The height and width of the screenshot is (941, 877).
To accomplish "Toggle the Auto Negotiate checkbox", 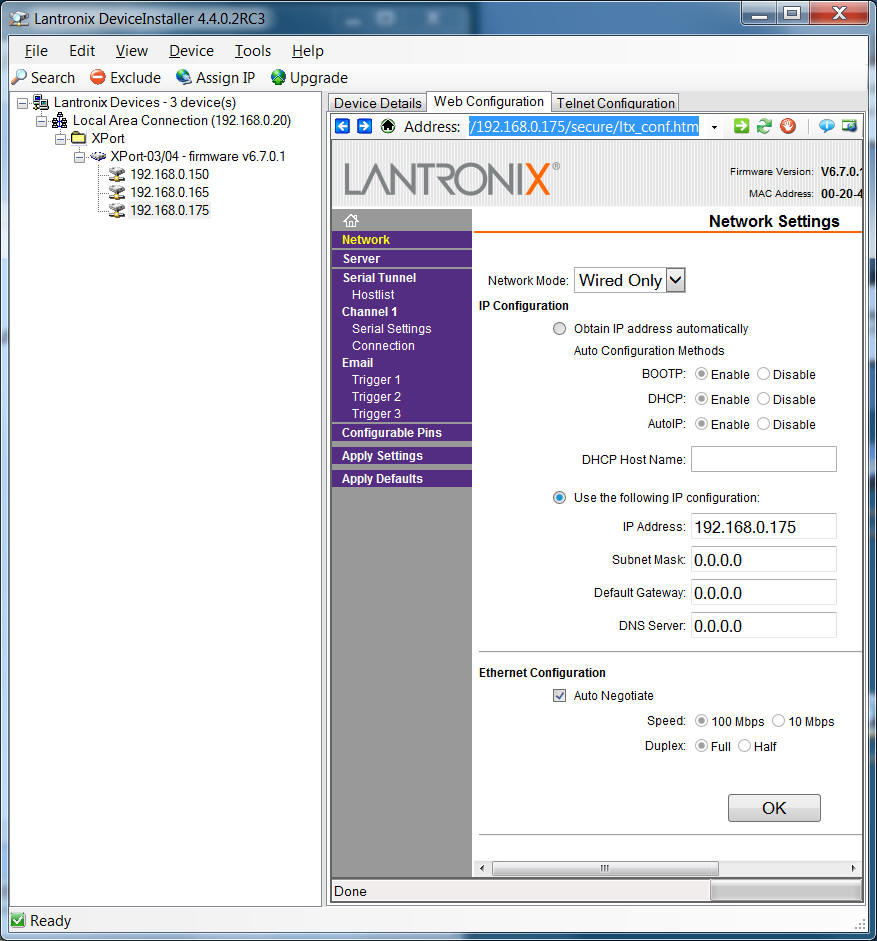I will pyautogui.click(x=559, y=696).
